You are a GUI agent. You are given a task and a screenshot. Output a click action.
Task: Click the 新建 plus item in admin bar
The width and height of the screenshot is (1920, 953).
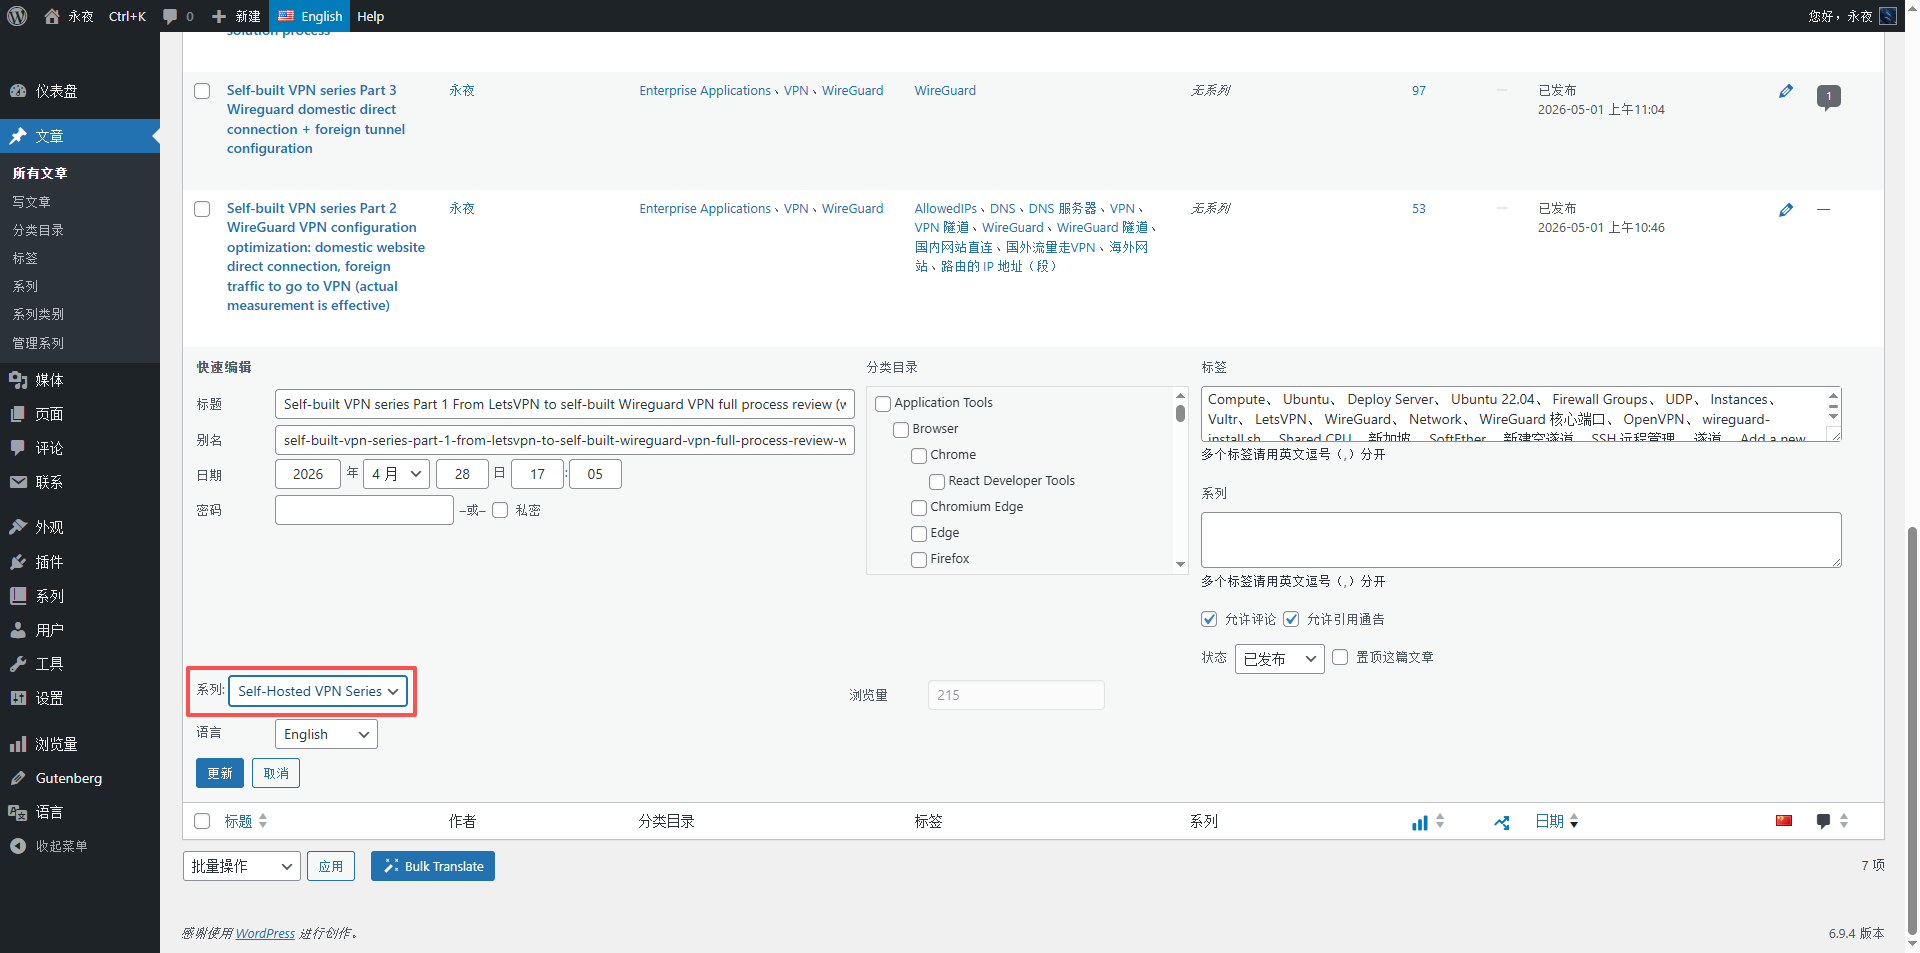coord(236,16)
